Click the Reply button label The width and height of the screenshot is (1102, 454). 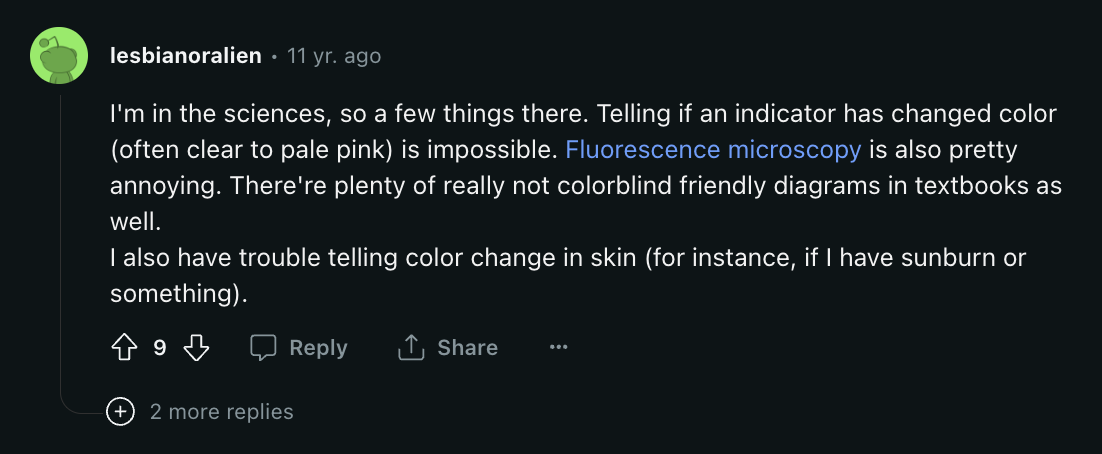pos(318,347)
